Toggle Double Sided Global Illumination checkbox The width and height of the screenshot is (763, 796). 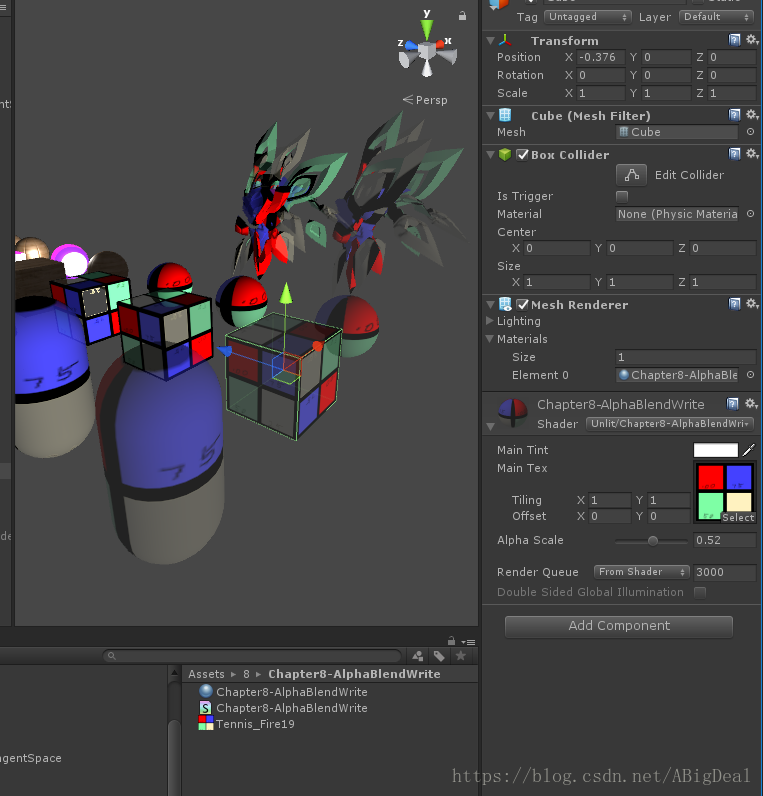(x=700, y=592)
